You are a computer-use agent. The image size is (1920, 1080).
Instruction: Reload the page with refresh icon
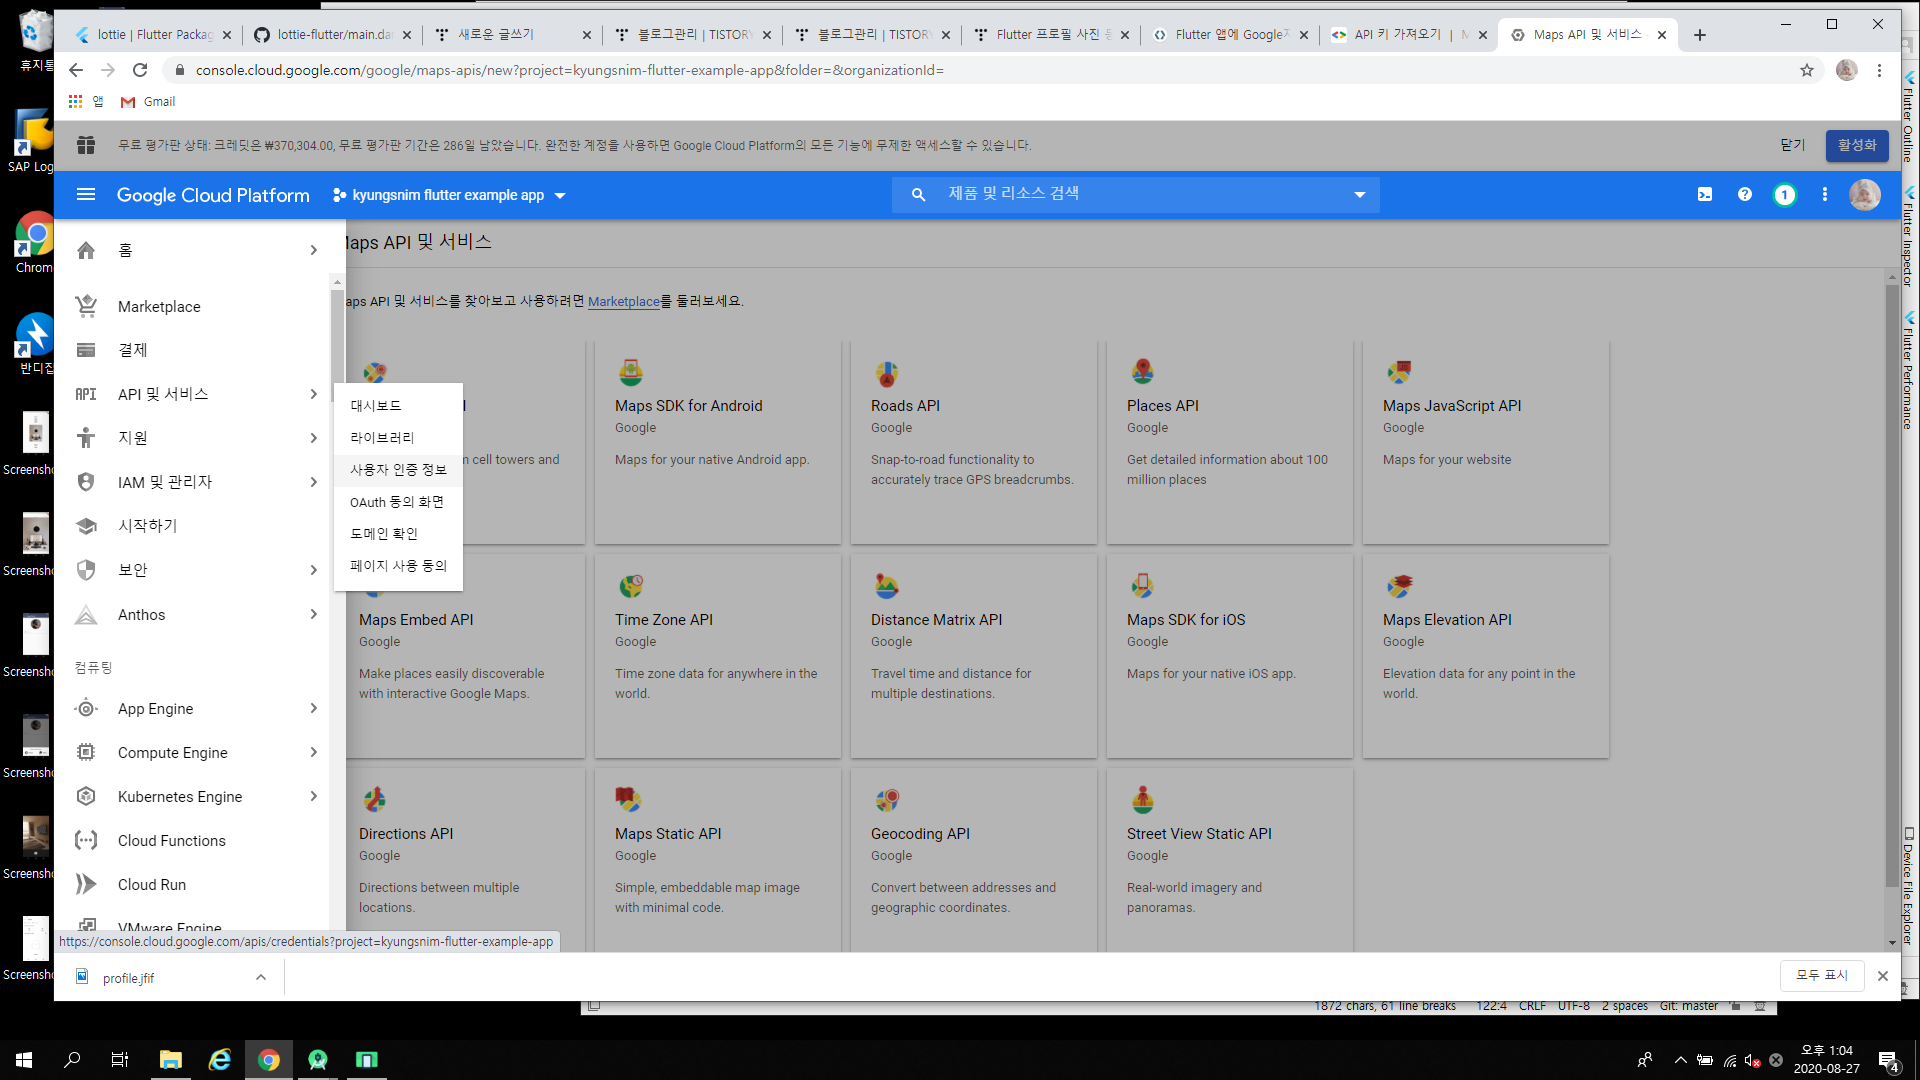click(x=140, y=70)
